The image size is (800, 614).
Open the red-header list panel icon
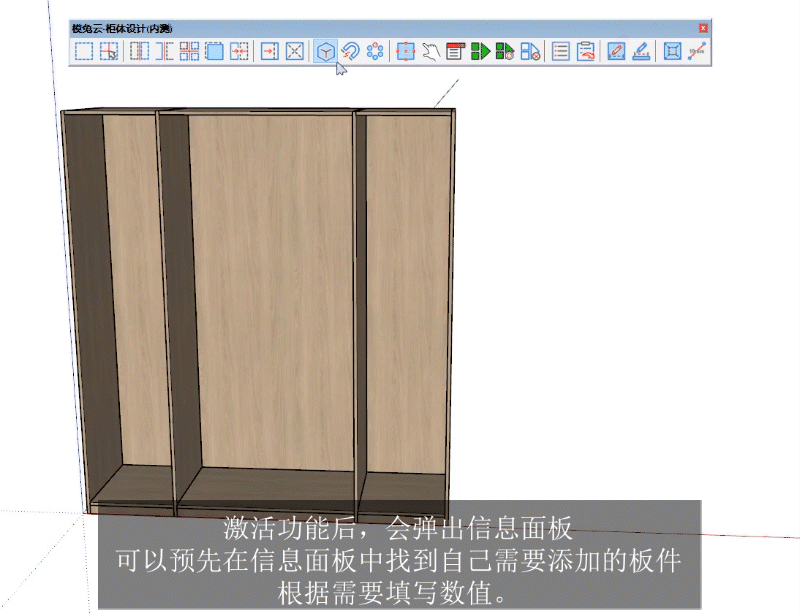click(x=455, y=51)
